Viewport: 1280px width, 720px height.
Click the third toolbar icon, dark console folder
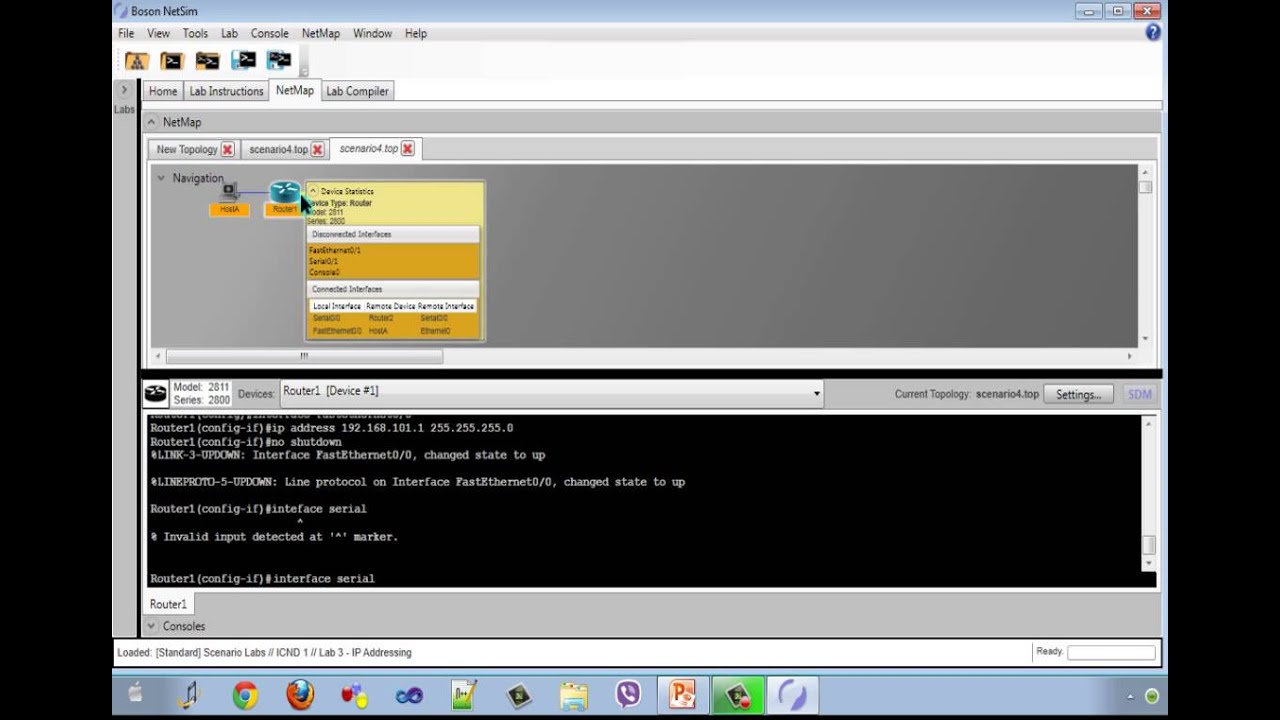tap(207, 61)
